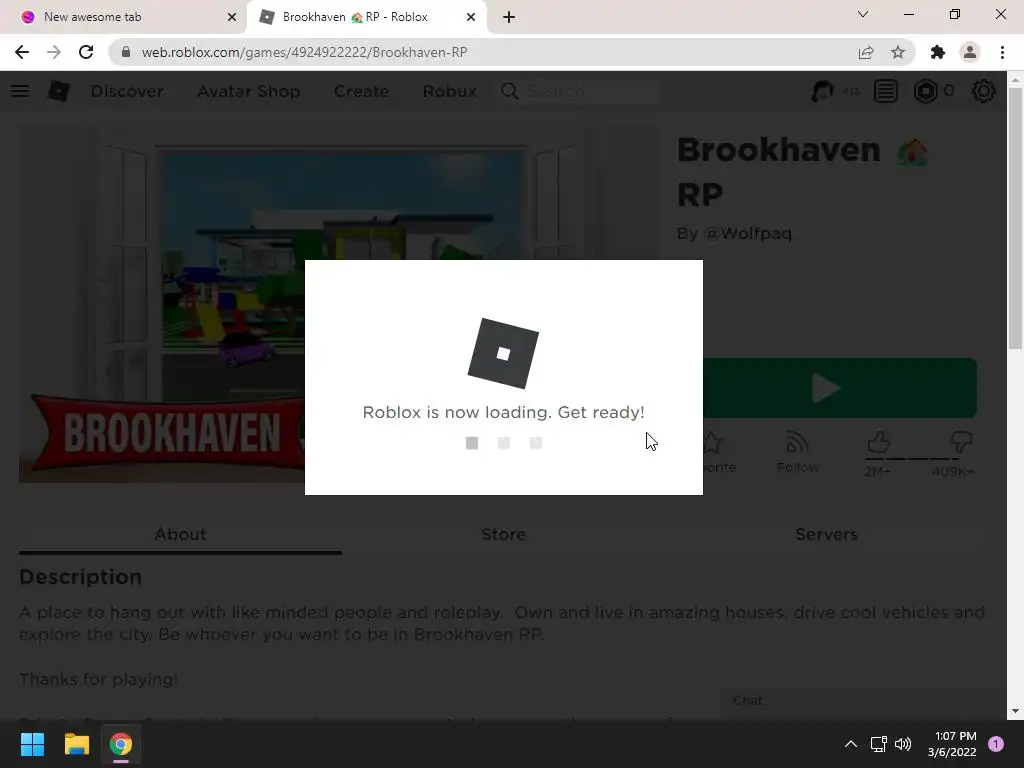Open the About tab
This screenshot has width=1024, height=768.
point(180,535)
